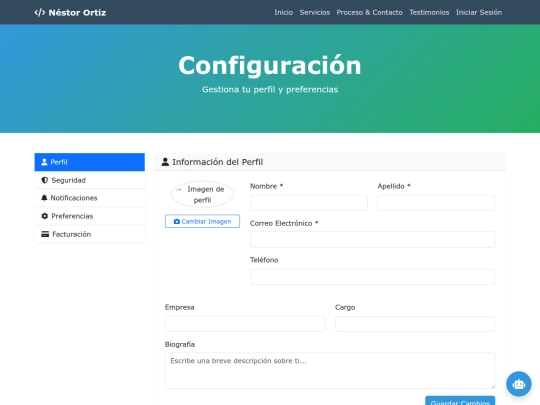Click the camera icon in Cambiar Imagen
This screenshot has width=540, height=405.
(x=177, y=221)
